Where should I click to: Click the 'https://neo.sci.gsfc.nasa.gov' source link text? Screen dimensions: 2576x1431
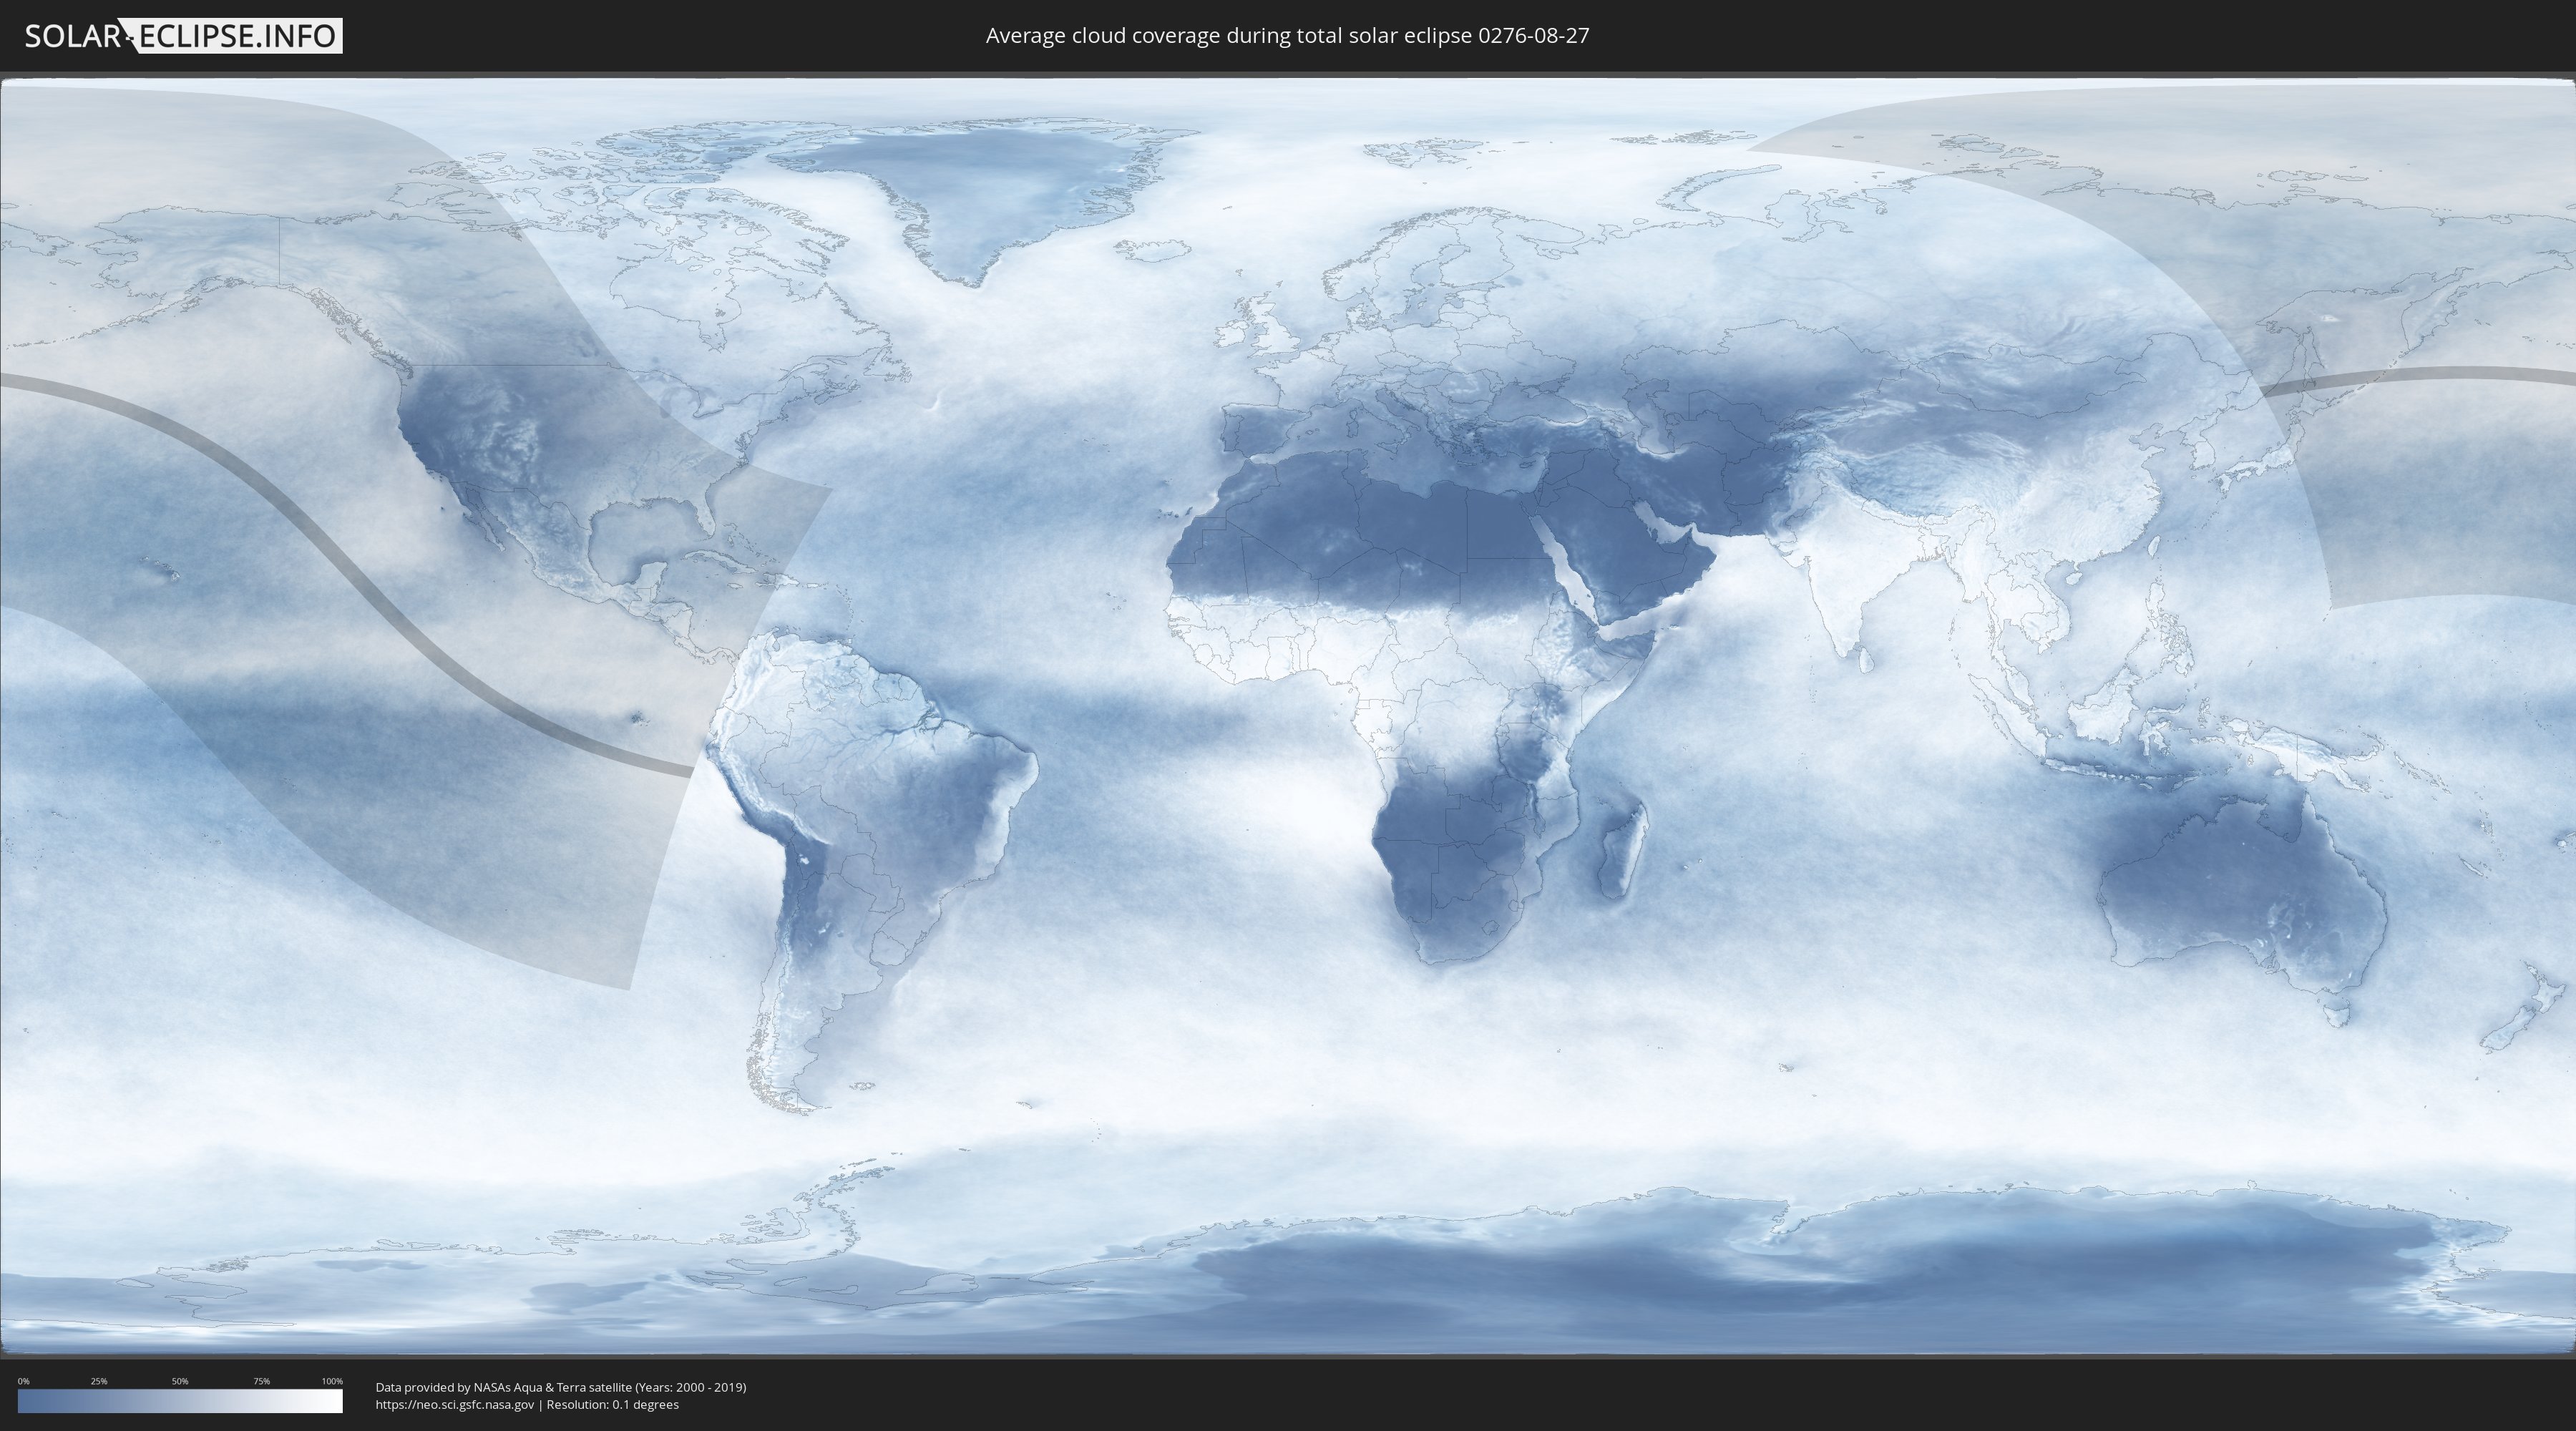(x=455, y=1405)
